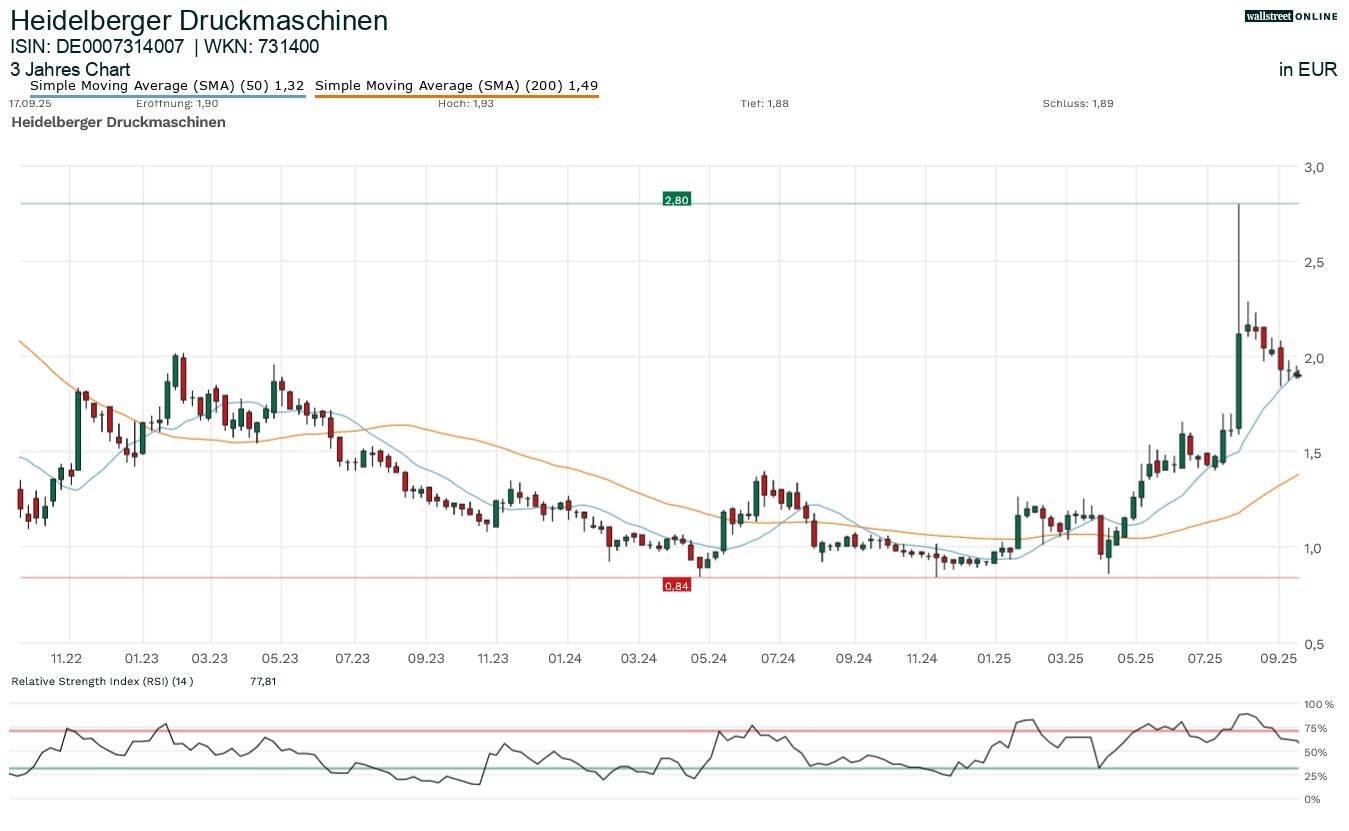Viewport: 1349px width, 831px height.
Task: Click the wallstreet ONLINE logo
Action: [x=1291, y=16]
